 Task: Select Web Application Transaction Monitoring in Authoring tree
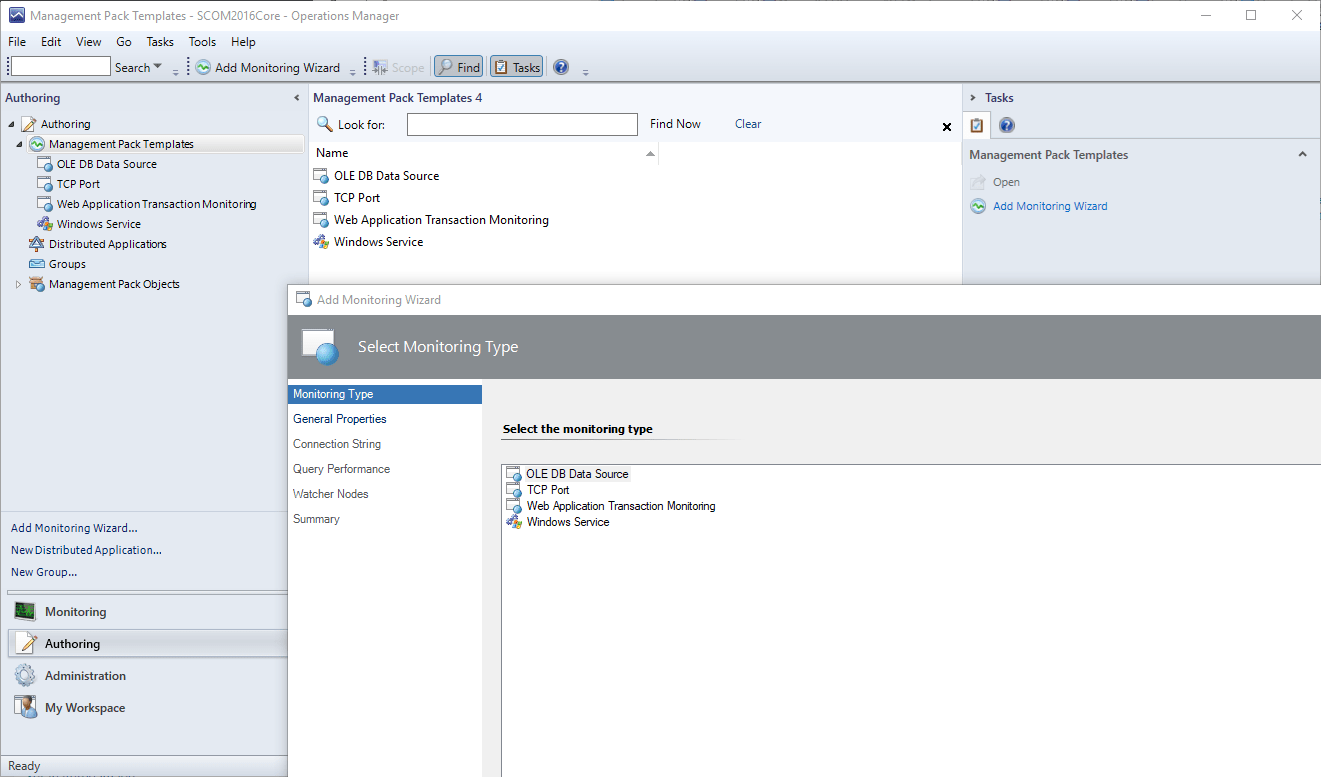click(x=156, y=204)
